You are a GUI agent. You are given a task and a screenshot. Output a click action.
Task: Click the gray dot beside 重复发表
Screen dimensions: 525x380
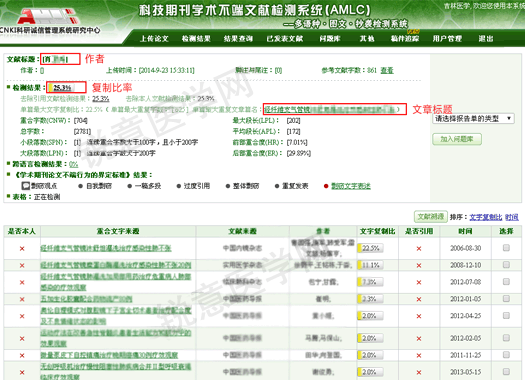[x=277, y=186]
